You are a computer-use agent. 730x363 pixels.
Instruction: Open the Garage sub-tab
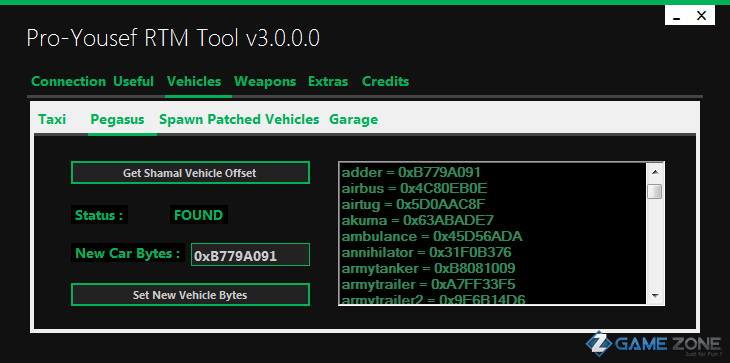pos(353,120)
